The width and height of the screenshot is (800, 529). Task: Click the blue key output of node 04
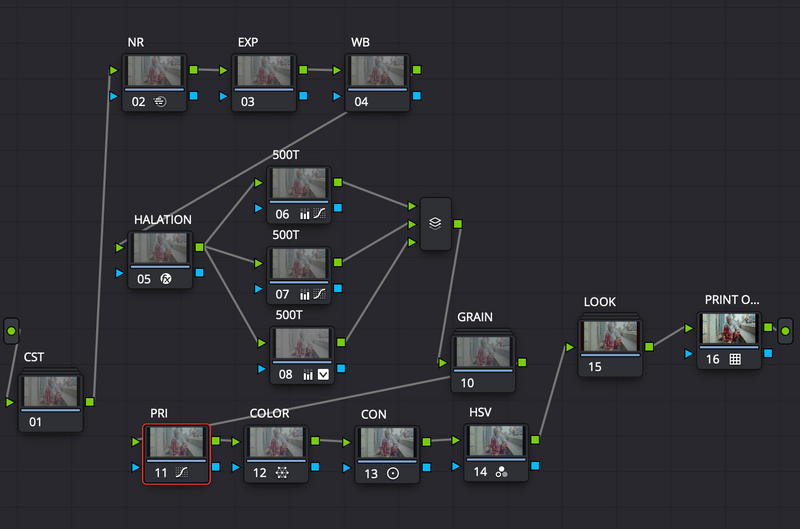[417, 95]
